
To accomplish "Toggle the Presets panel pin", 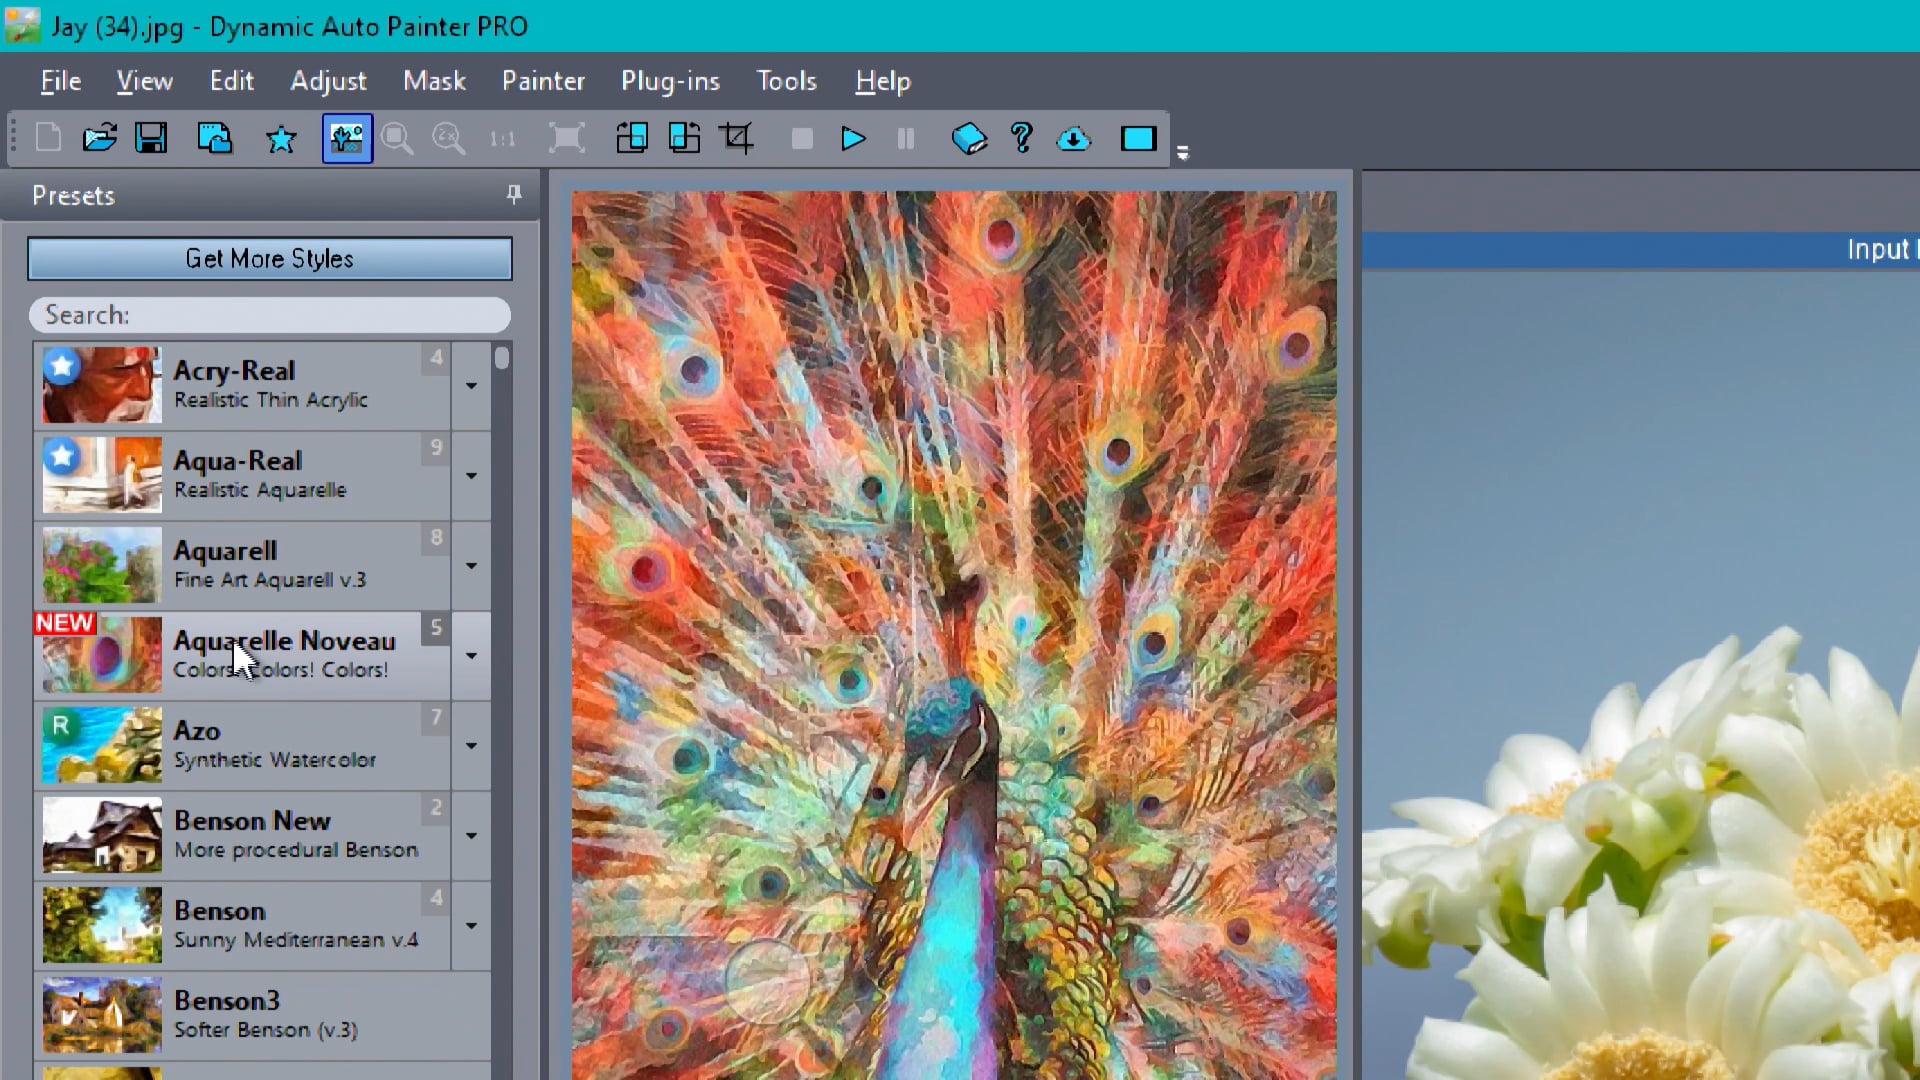I will coord(514,194).
